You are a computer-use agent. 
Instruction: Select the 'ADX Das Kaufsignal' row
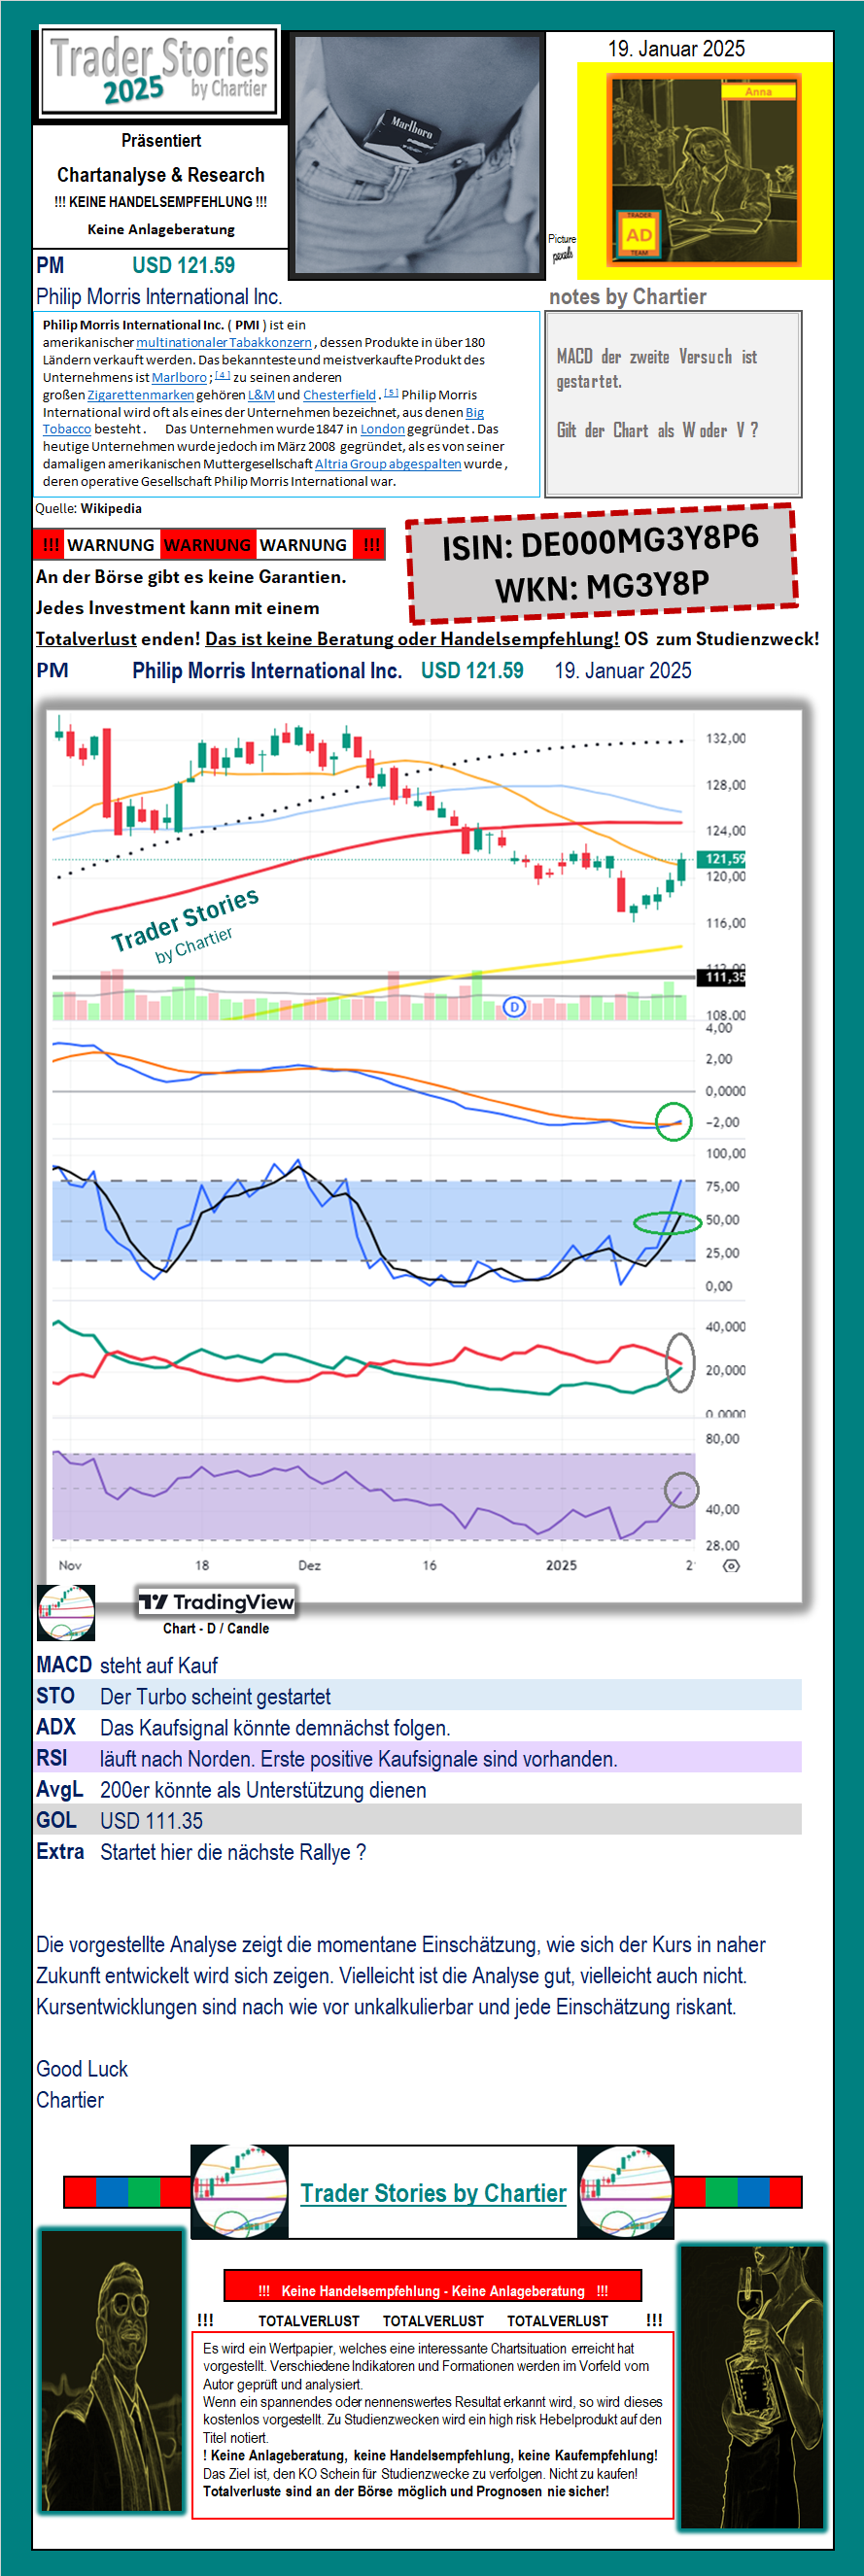tap(418, 1727)
